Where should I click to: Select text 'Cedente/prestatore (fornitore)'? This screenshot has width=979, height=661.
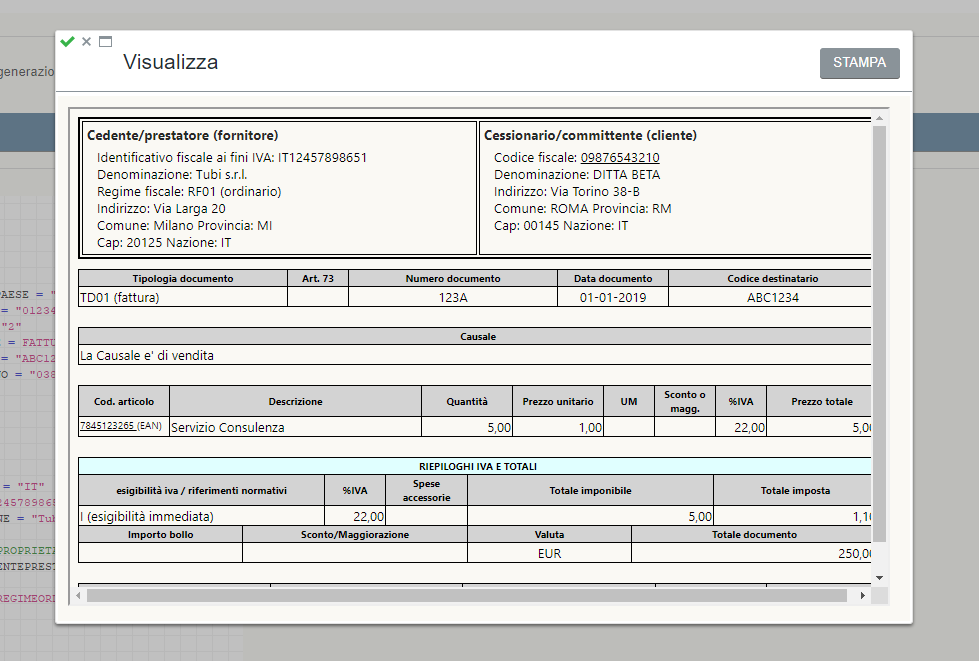point(182,135)
